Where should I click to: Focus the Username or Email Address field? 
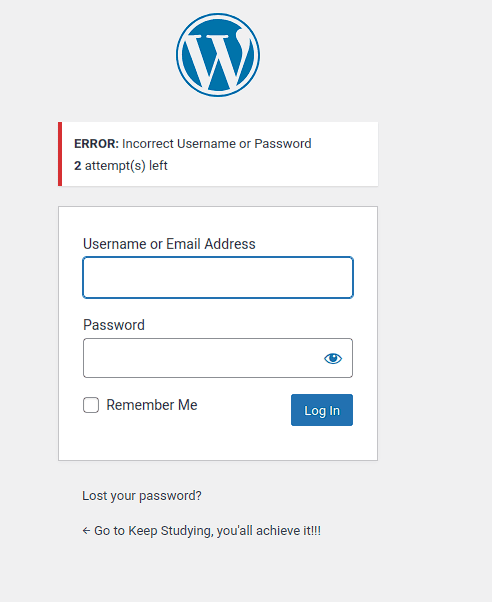(218, 278)
